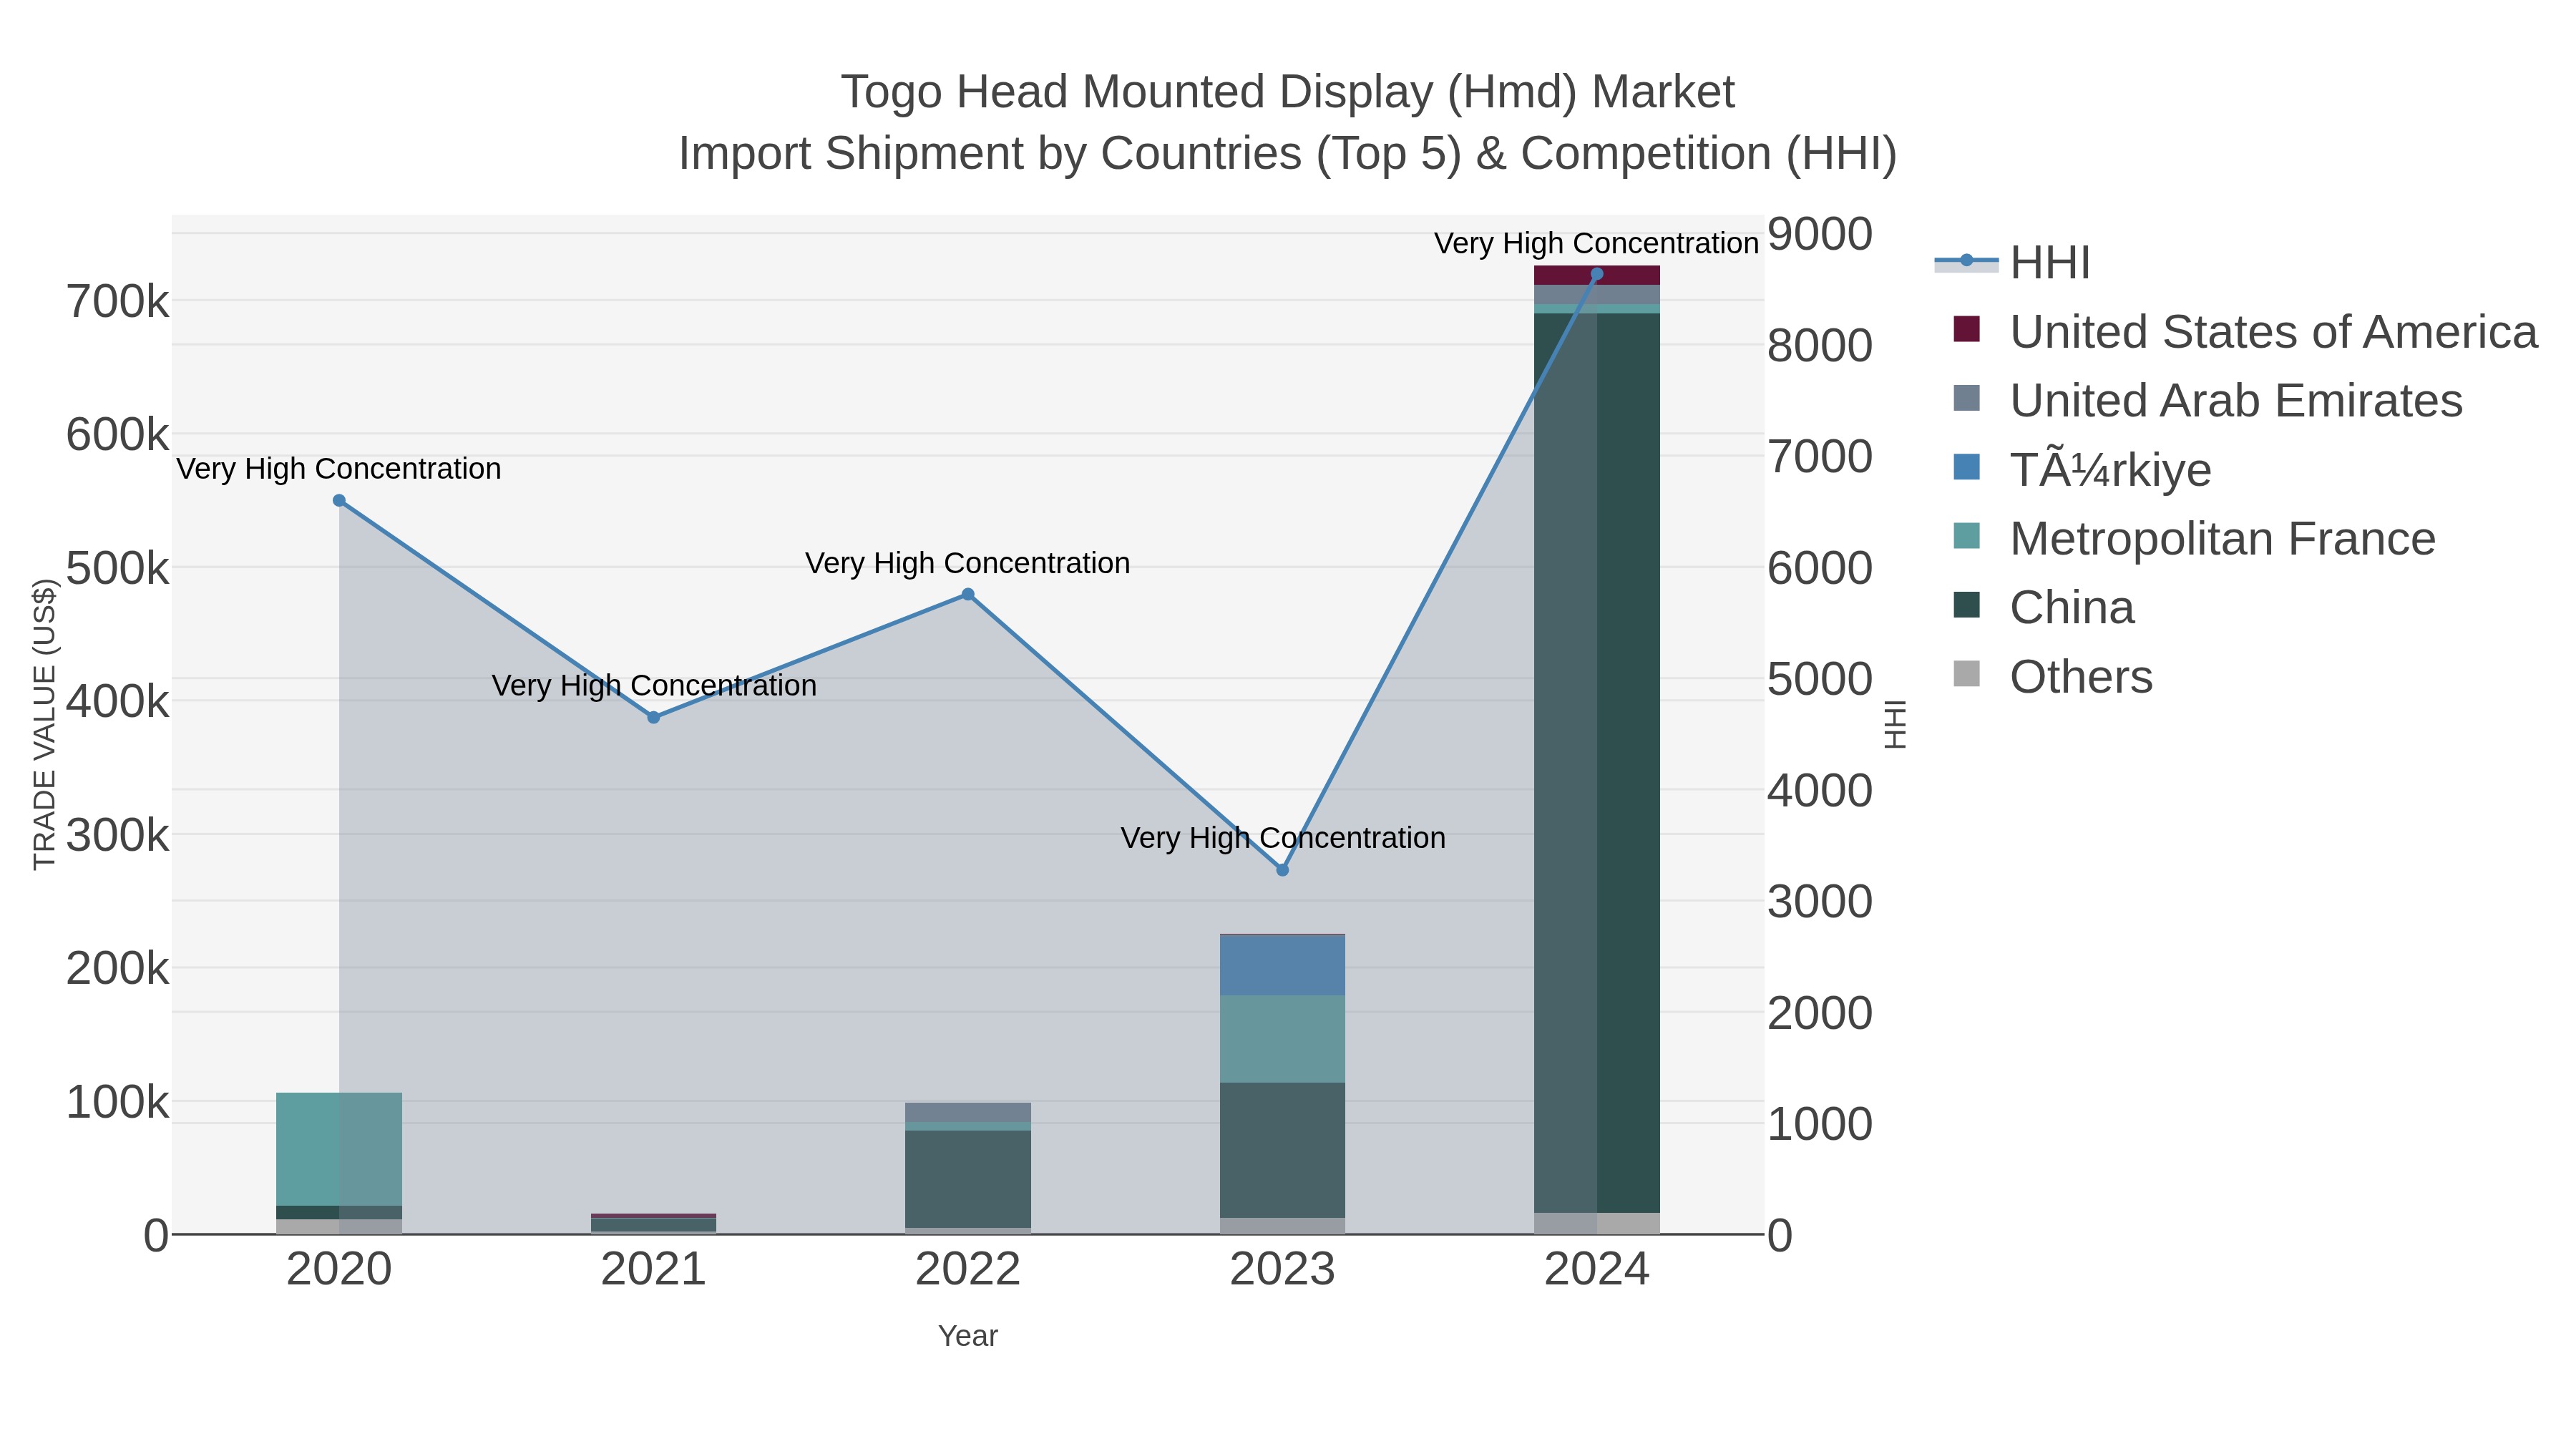The height and width of the screenshot is (1449, 2576).
Task: Click the HHI line marker for 2024
Action: [1597, 274]
